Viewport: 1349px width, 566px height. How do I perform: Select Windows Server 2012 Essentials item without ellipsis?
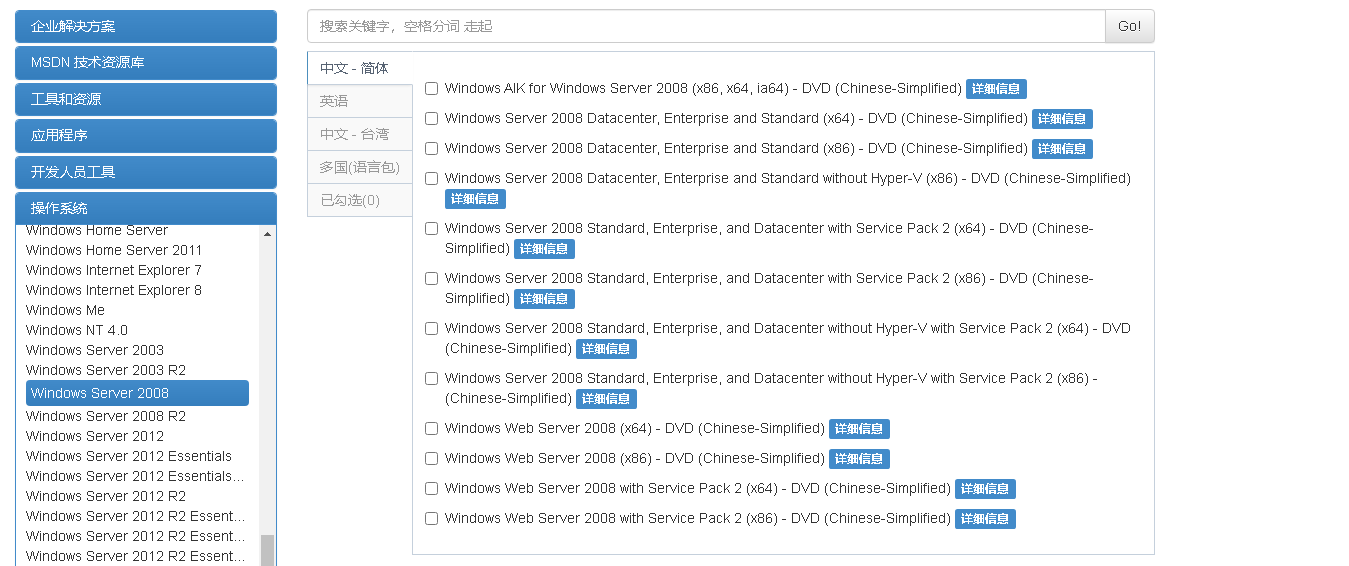pyautogui.click(x=129, y=456)
